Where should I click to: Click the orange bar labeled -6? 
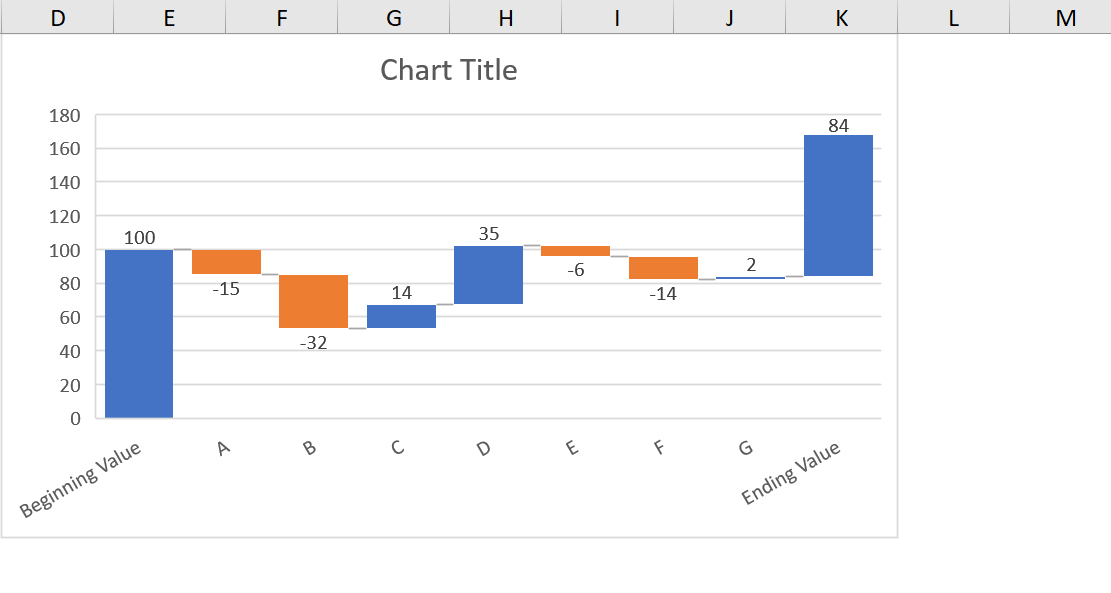pos(575,251)
